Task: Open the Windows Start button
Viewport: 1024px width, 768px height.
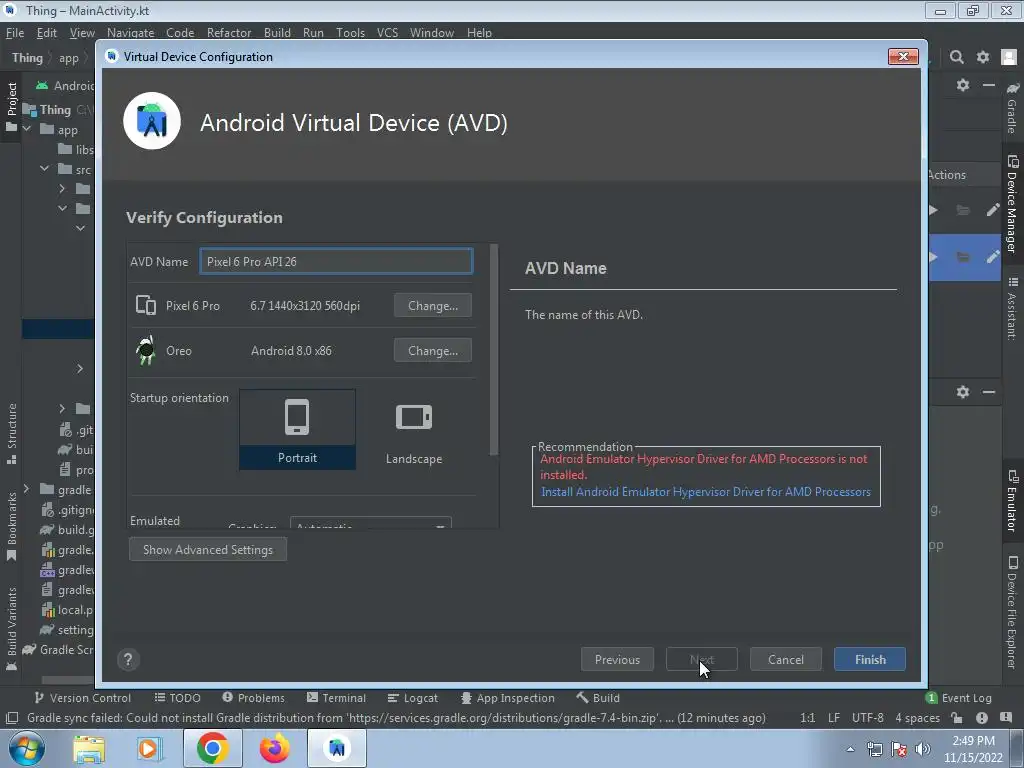Action: click(x=26, y=748)
